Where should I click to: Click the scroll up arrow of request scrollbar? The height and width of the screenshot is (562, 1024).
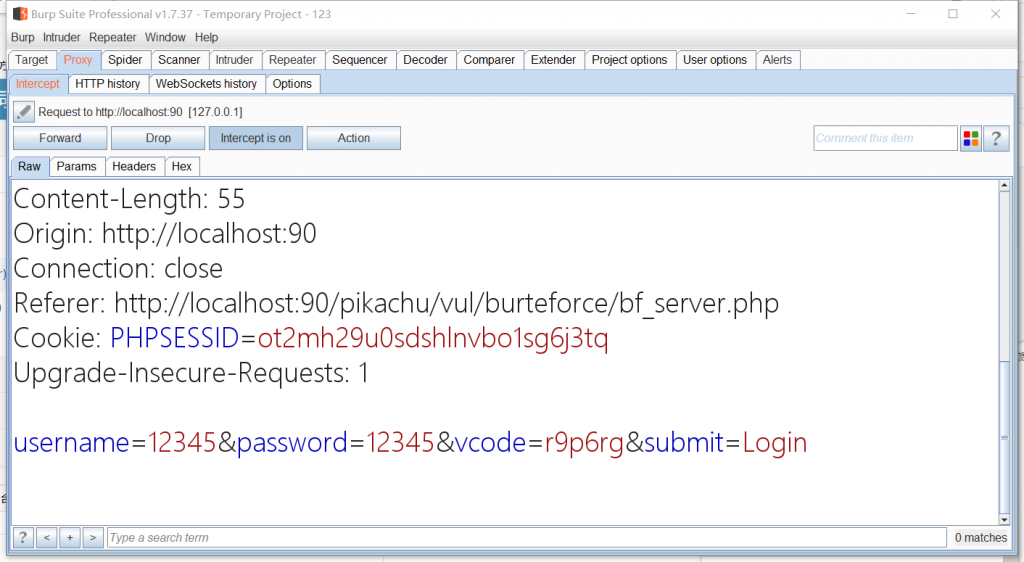(x=1004, y=188)
